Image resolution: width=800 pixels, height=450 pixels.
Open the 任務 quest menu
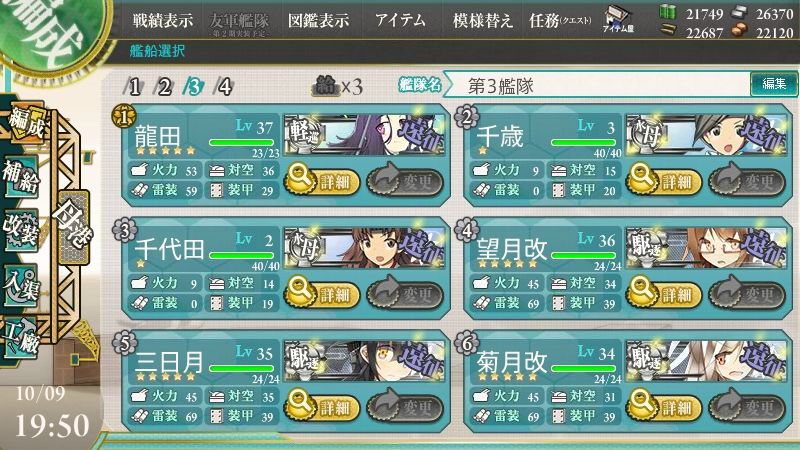[560, 20]
